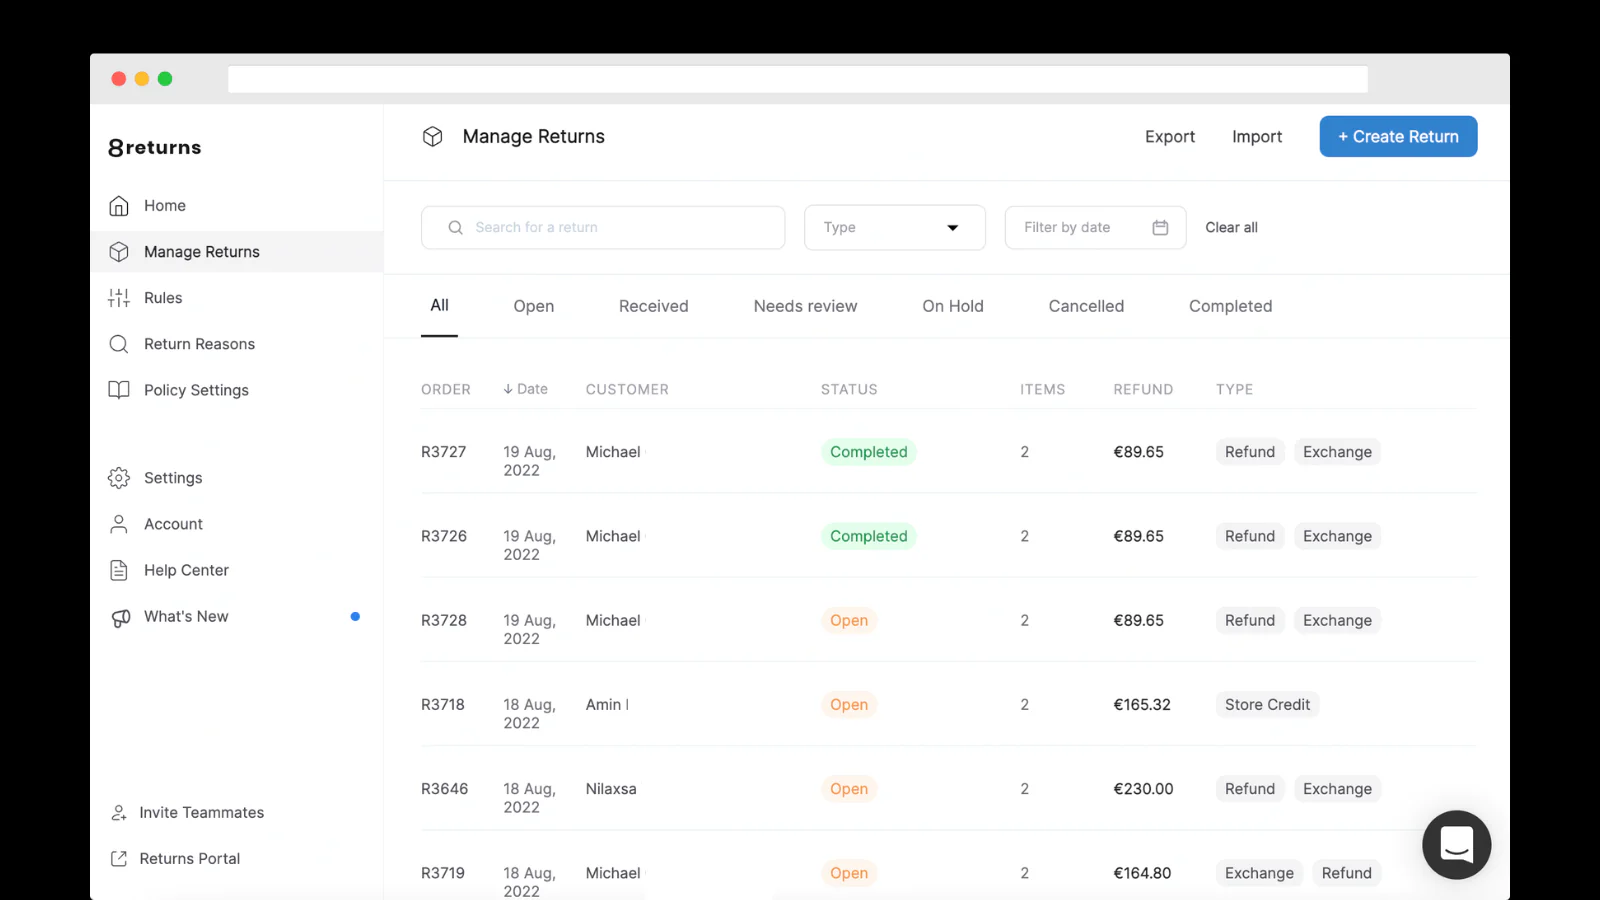Open order R3726 row
This screenshot has height=900, width=1600.
(x=948, y=536)
